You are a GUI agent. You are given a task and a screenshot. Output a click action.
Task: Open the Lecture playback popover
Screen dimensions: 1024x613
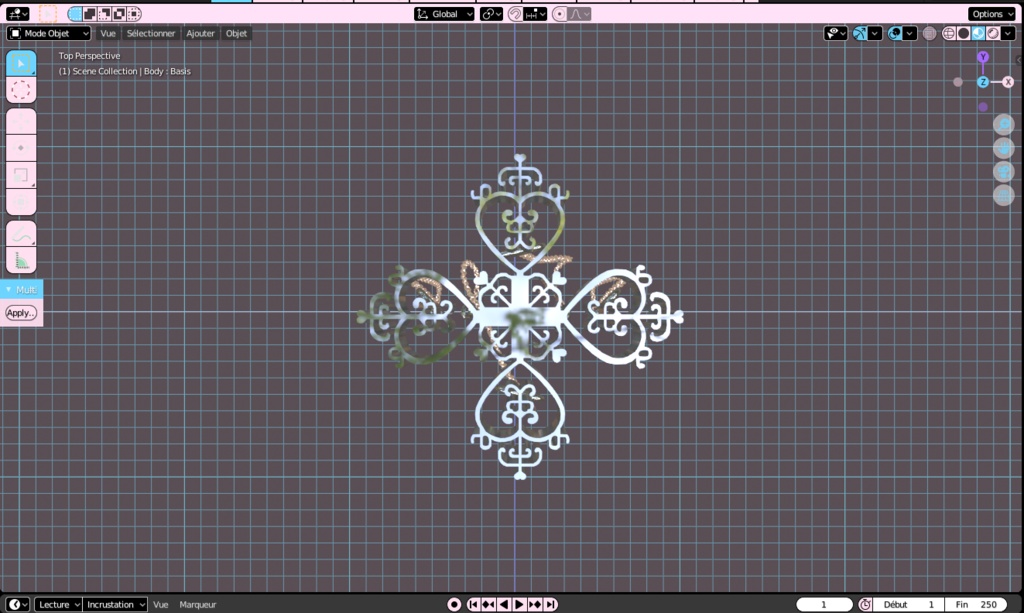coord(58,605)
